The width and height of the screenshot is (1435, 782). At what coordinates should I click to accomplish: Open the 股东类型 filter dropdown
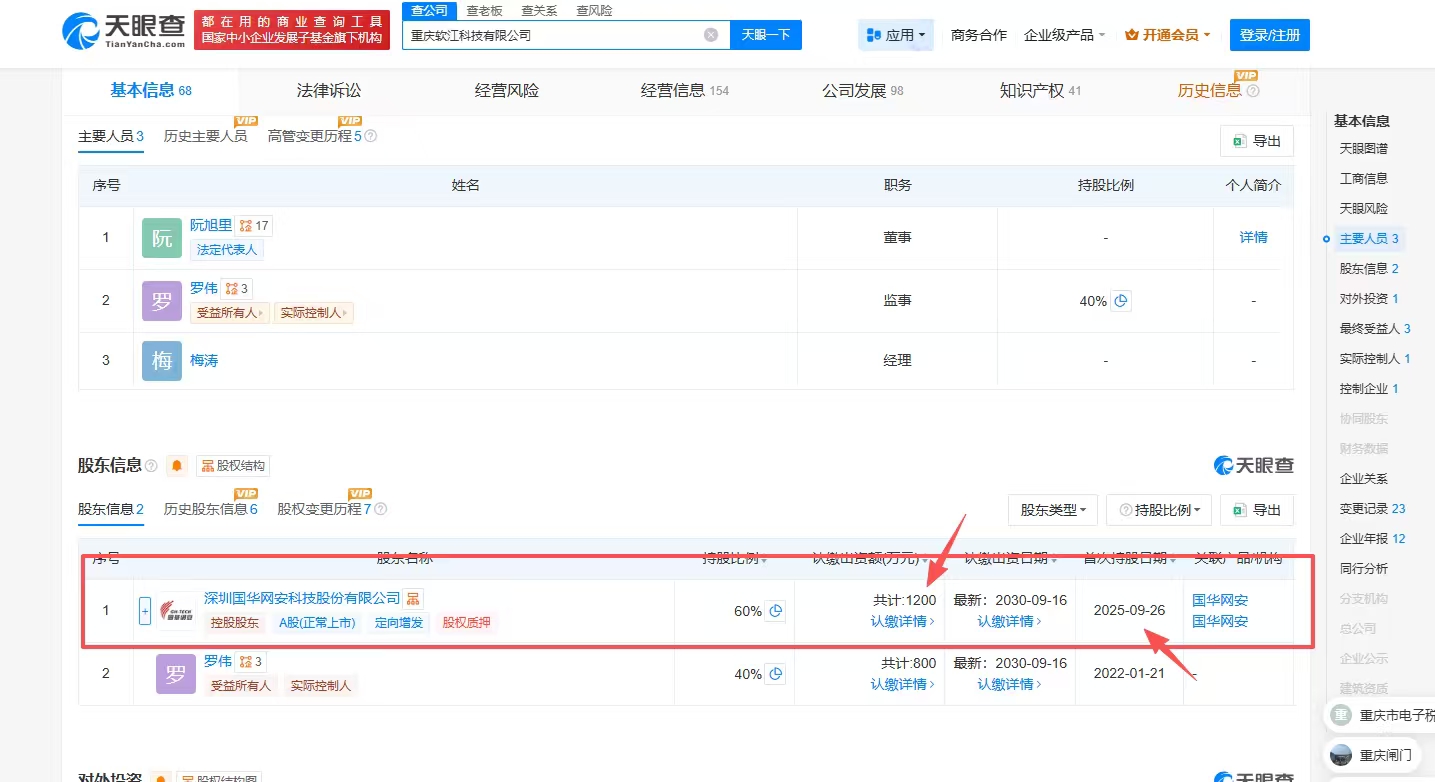pyautogui.click(x=1053, y=510)
